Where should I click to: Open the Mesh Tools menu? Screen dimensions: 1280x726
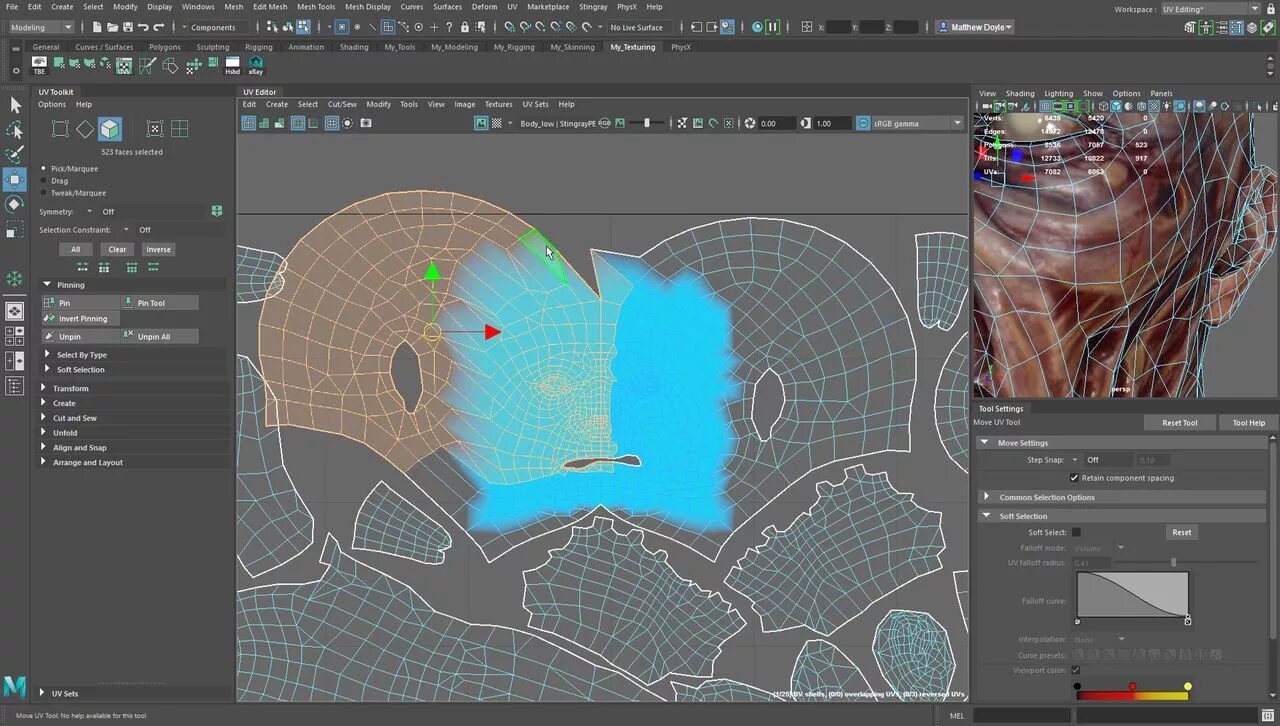tap(316, 6)
